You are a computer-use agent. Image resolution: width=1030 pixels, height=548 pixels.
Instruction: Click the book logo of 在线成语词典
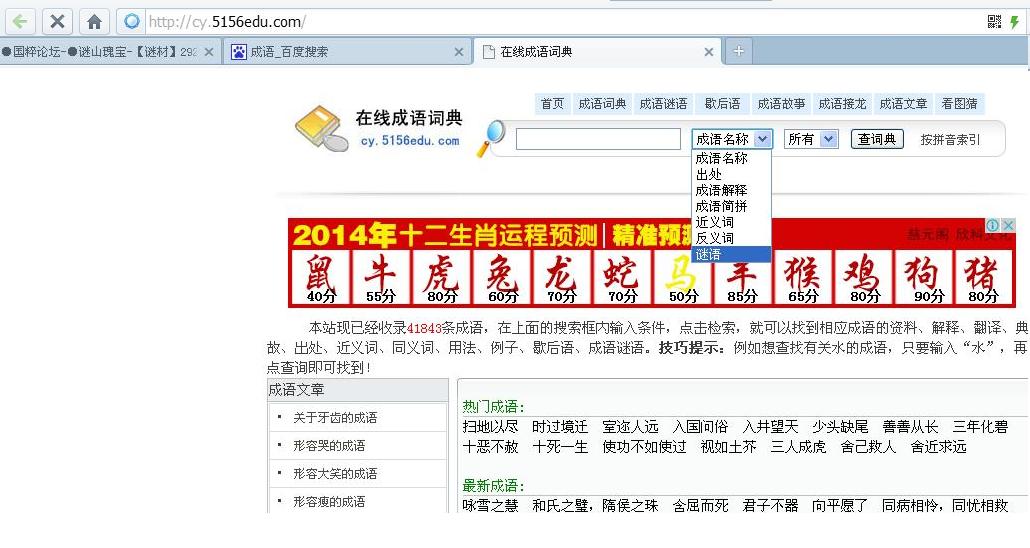point(322,129)
